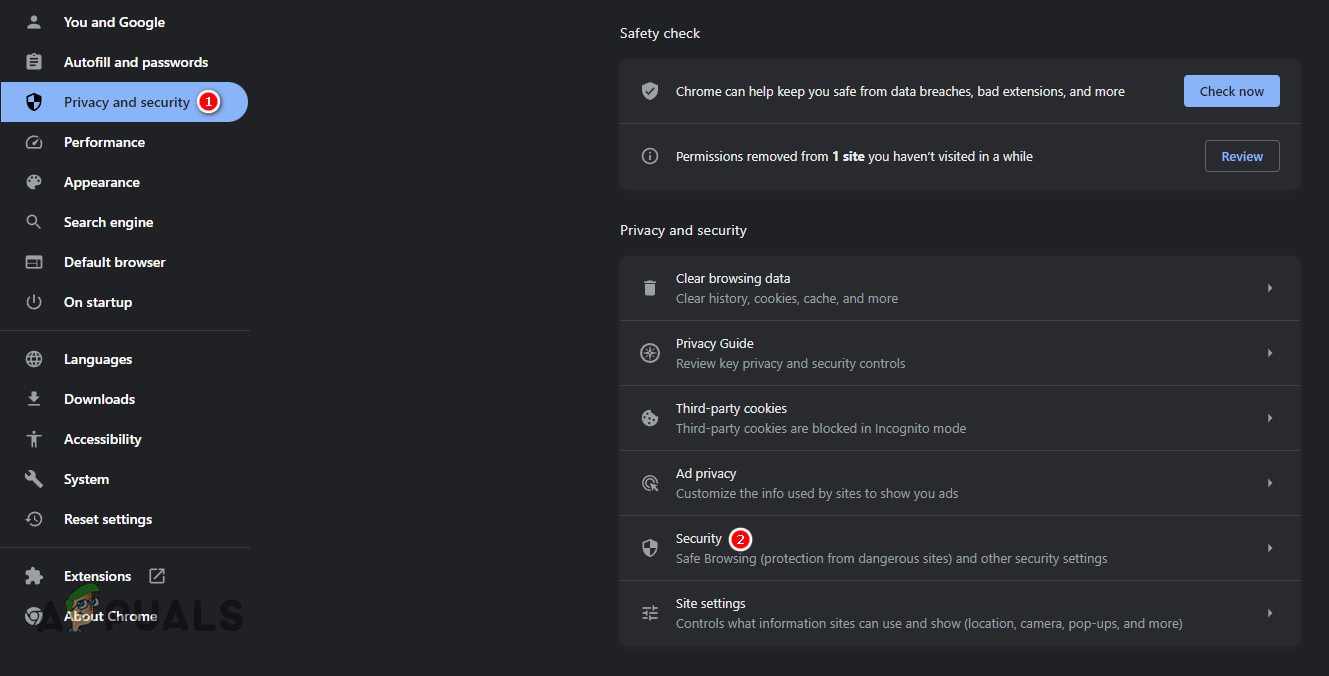
Task: Click the Search engine magnifier icon
Action: click(34, 222)
